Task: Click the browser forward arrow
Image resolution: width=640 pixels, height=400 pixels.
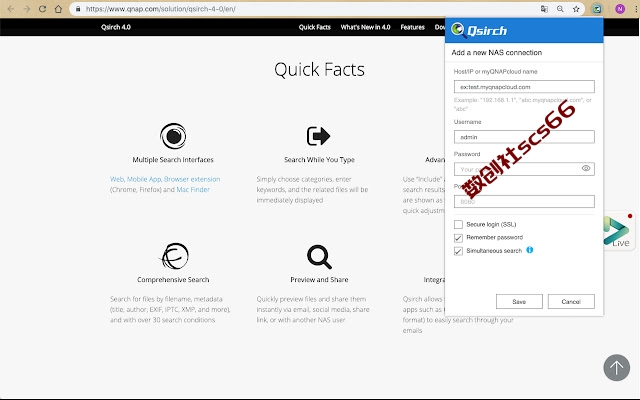Action: pyautogui.click(x=27, y=9)
